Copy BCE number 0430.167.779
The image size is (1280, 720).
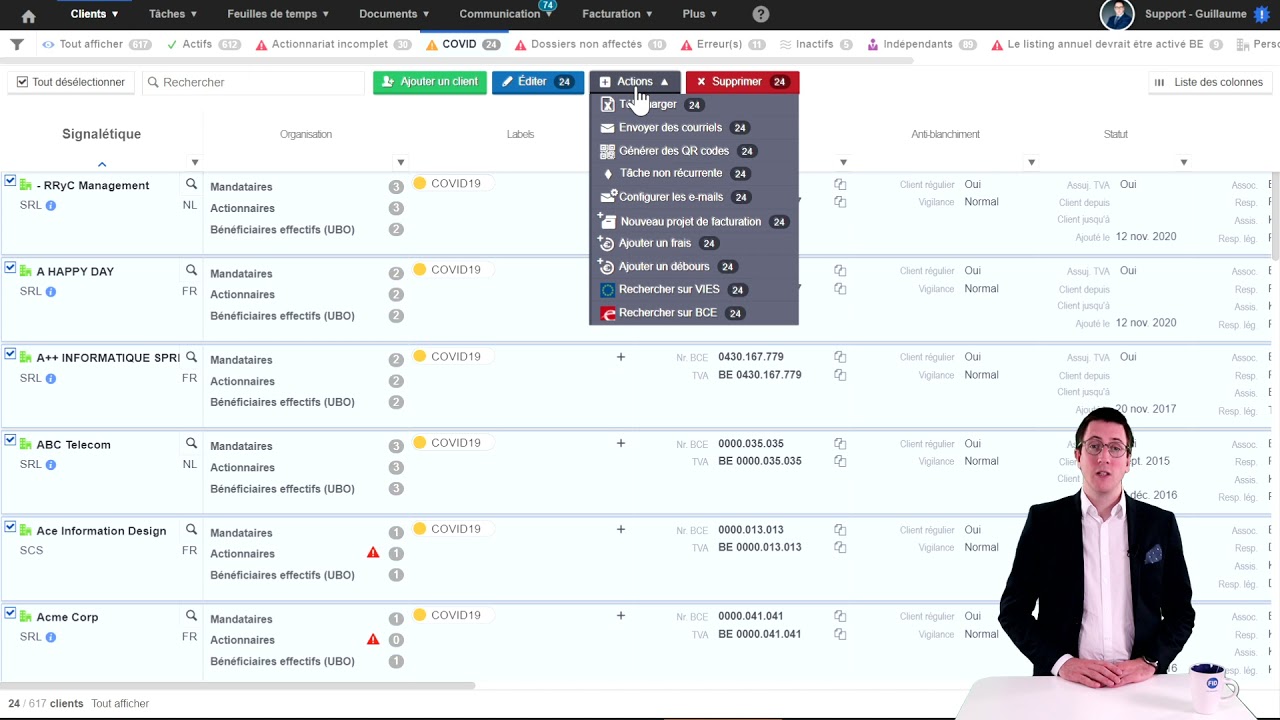840,357
